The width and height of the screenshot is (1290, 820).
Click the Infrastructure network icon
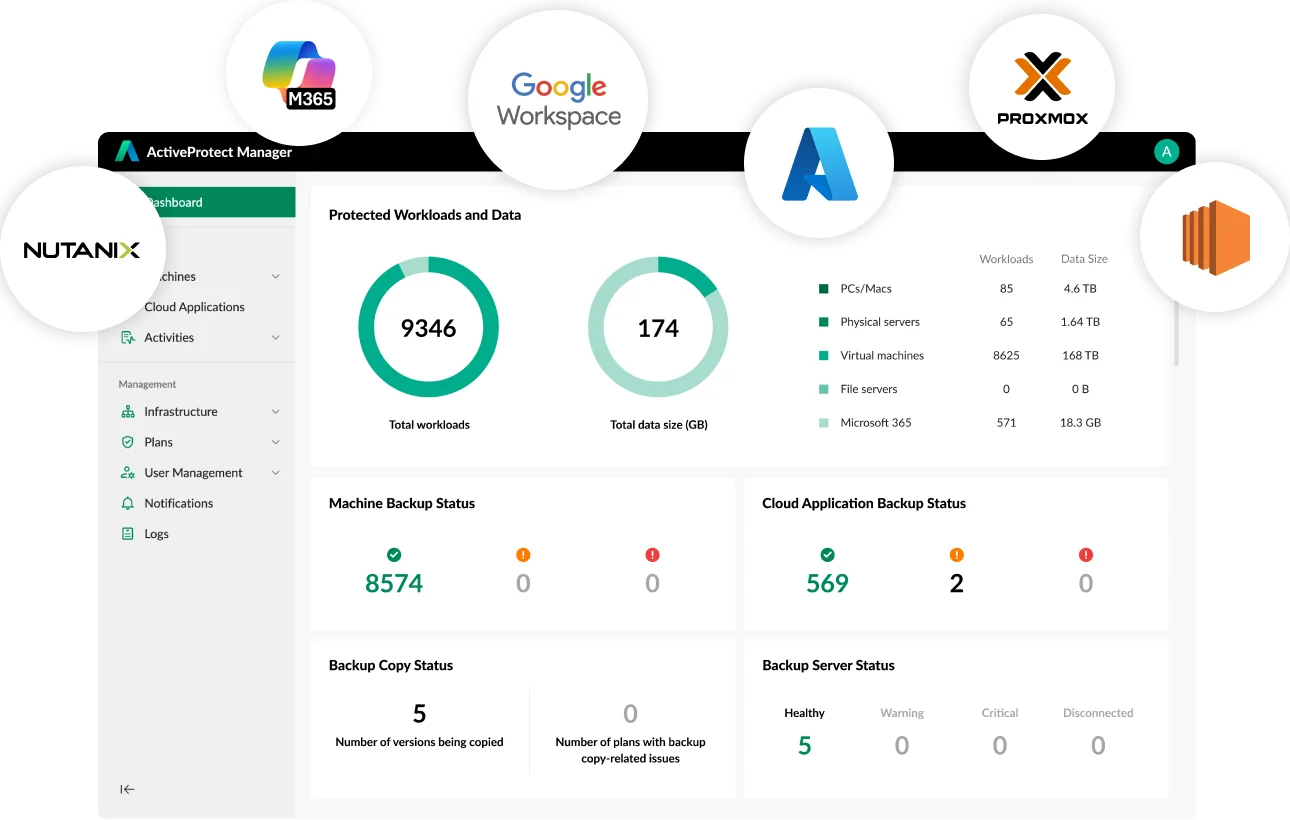pyautogui.click(x=127, y=412)
